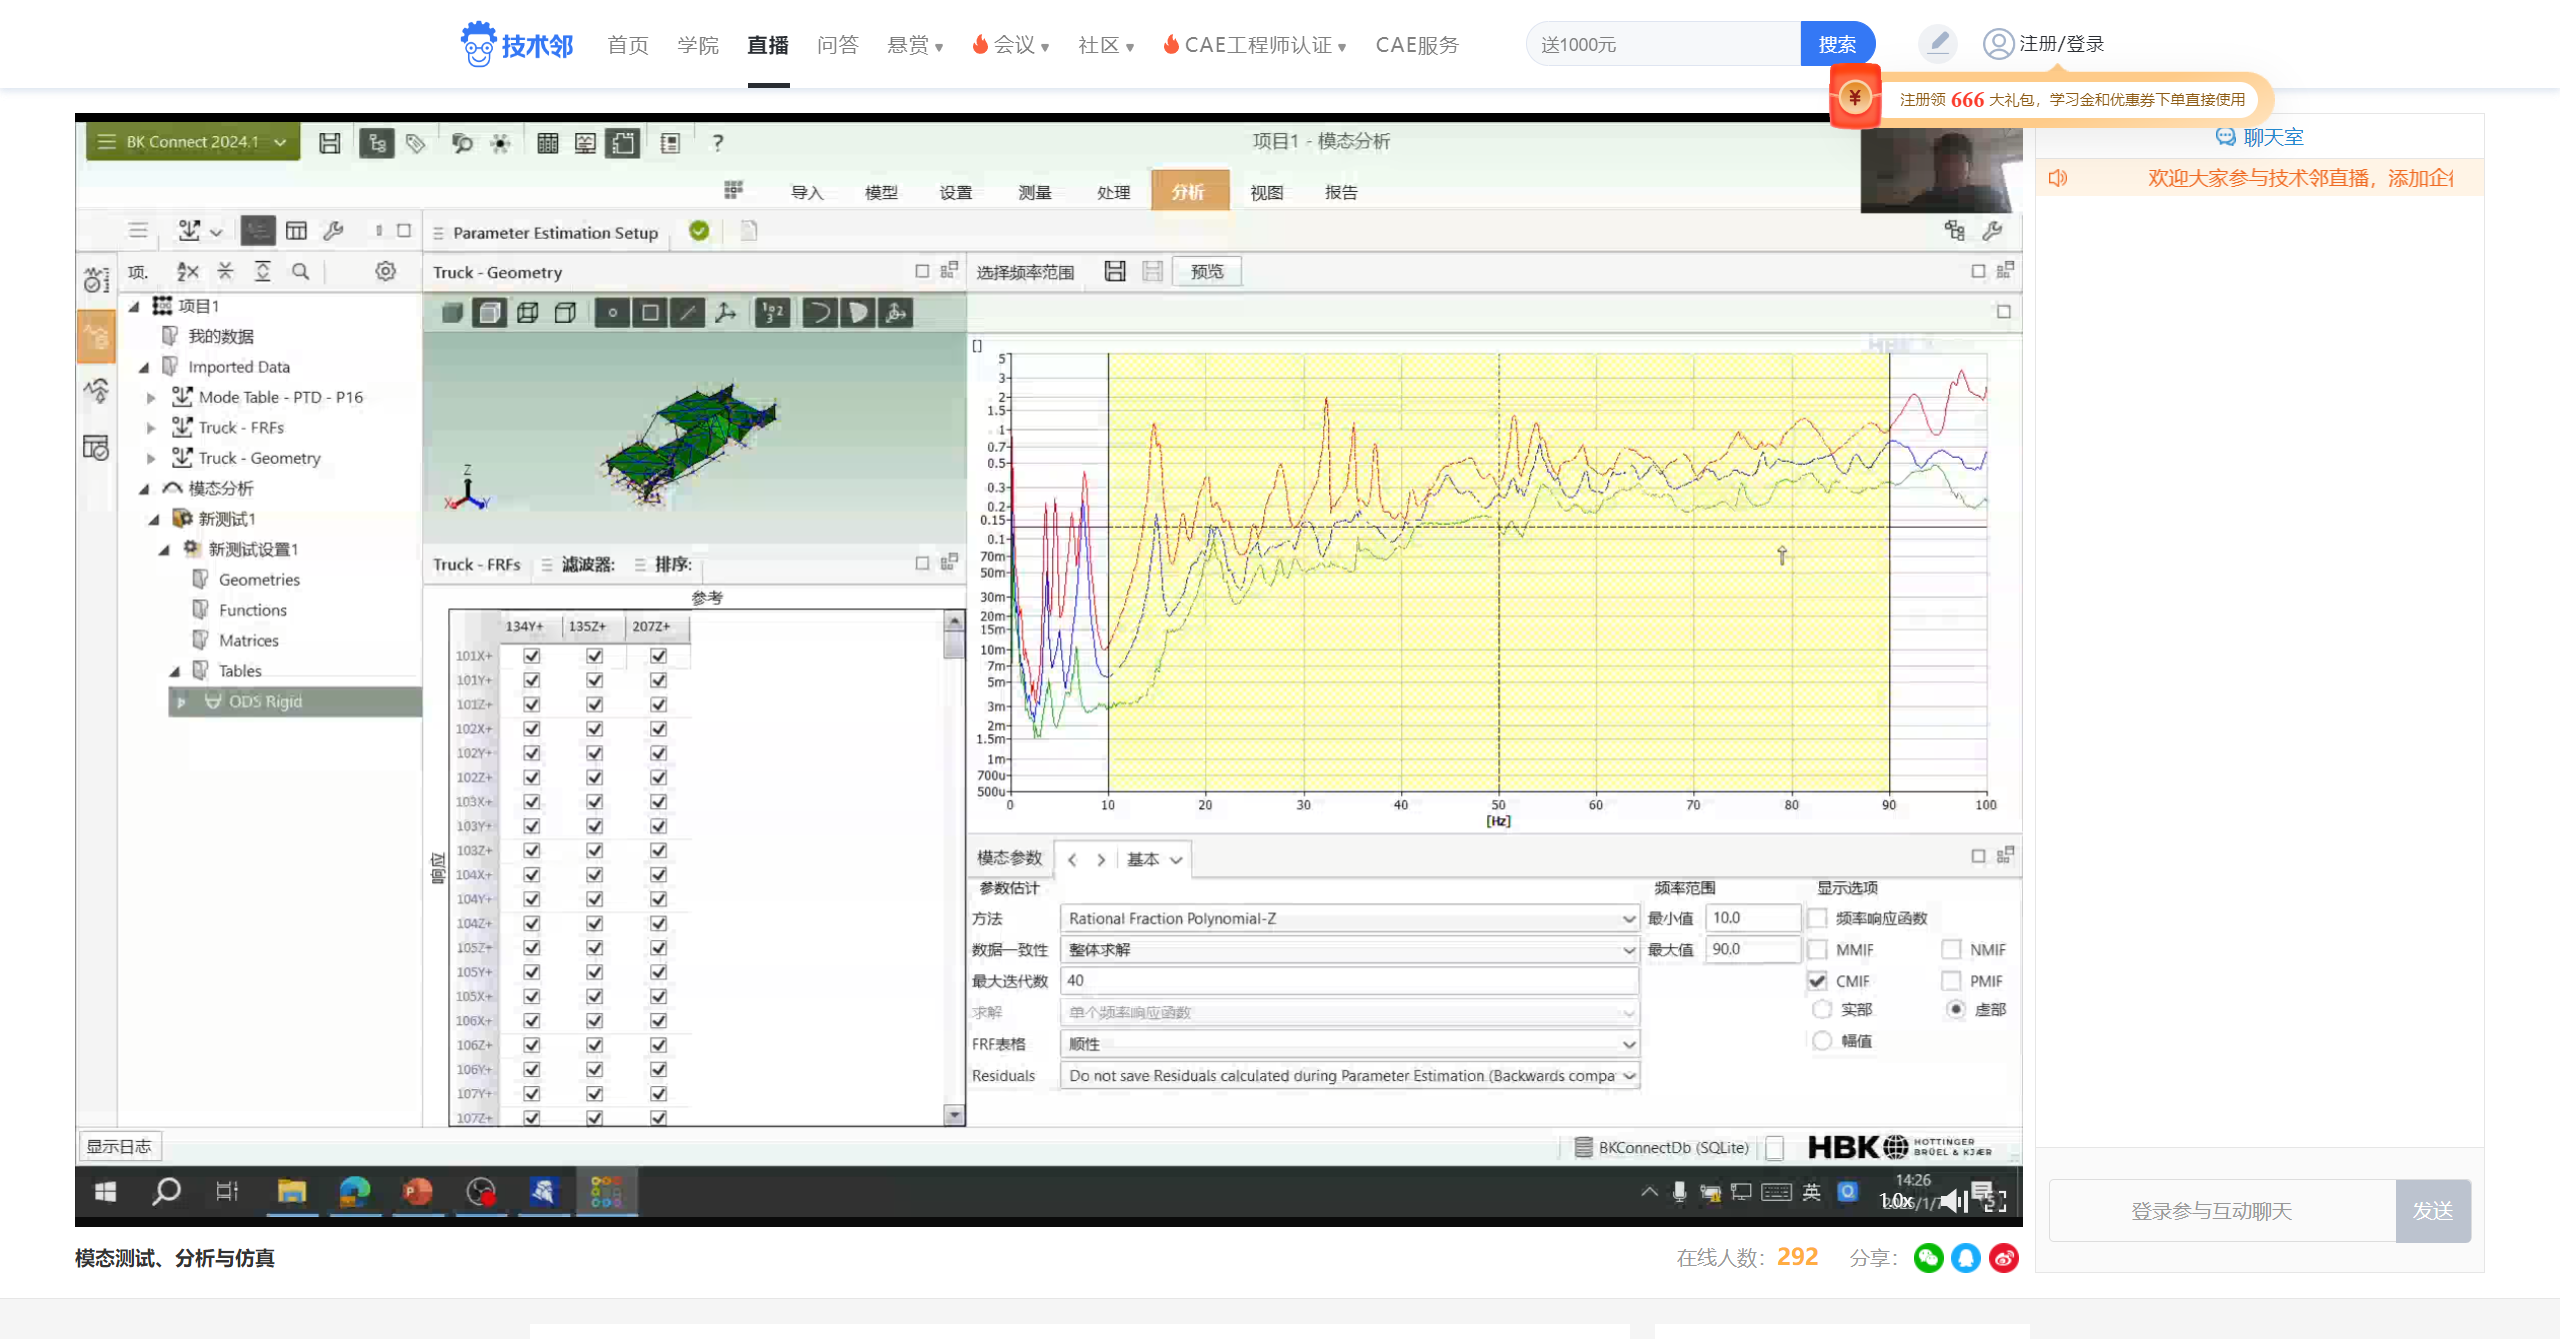Click the PowerPoint taskbar icon
The height and width of the screenshot is (1339, 2560).
pos(417,1191)
